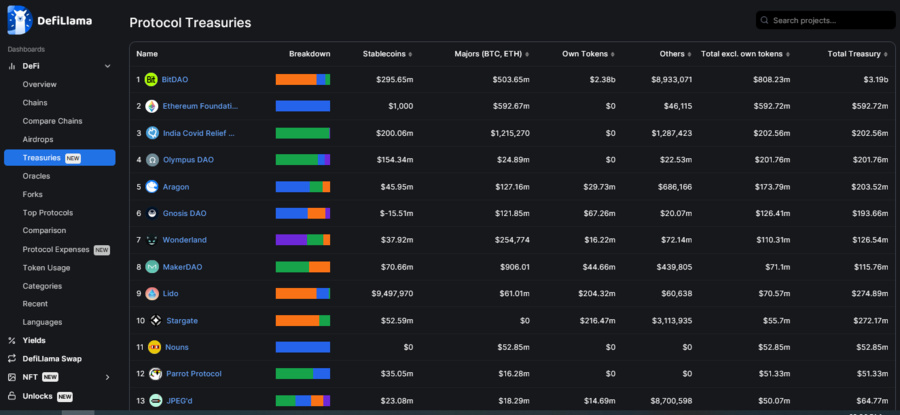Open the Airdrops sidebar item
The image size is (900, 415).
(37, 139)
